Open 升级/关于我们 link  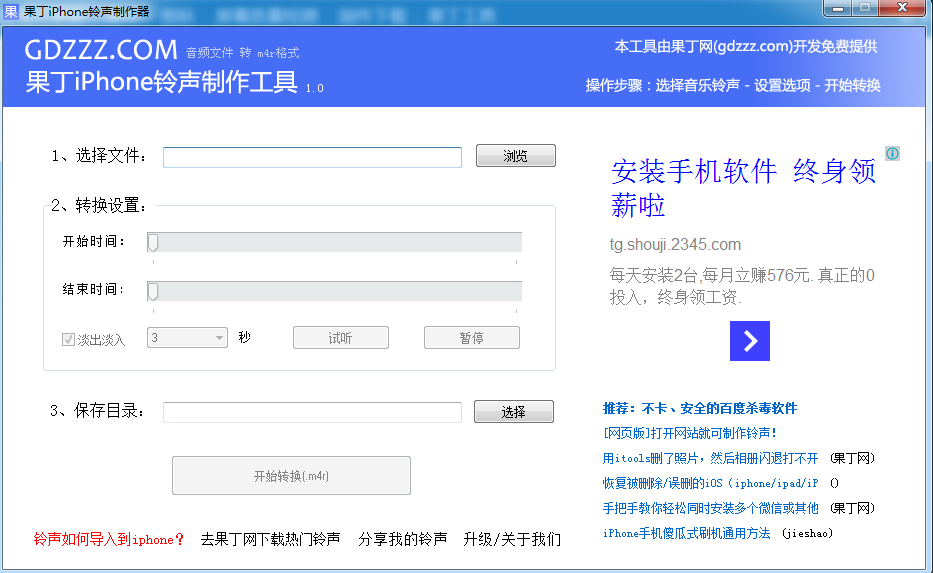[x=511, y=539]
